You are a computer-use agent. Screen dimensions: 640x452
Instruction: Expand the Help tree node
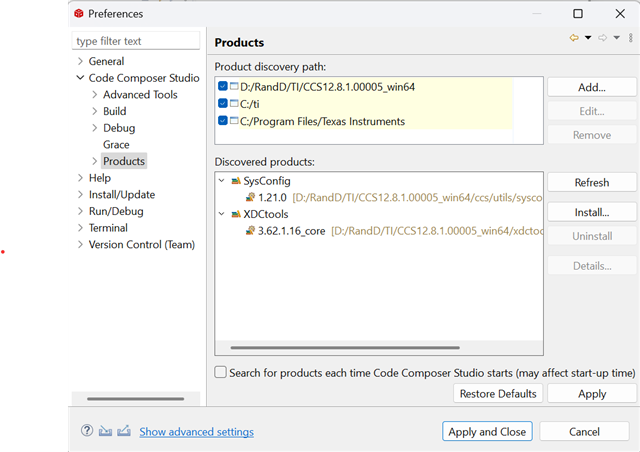coord(80,178)
